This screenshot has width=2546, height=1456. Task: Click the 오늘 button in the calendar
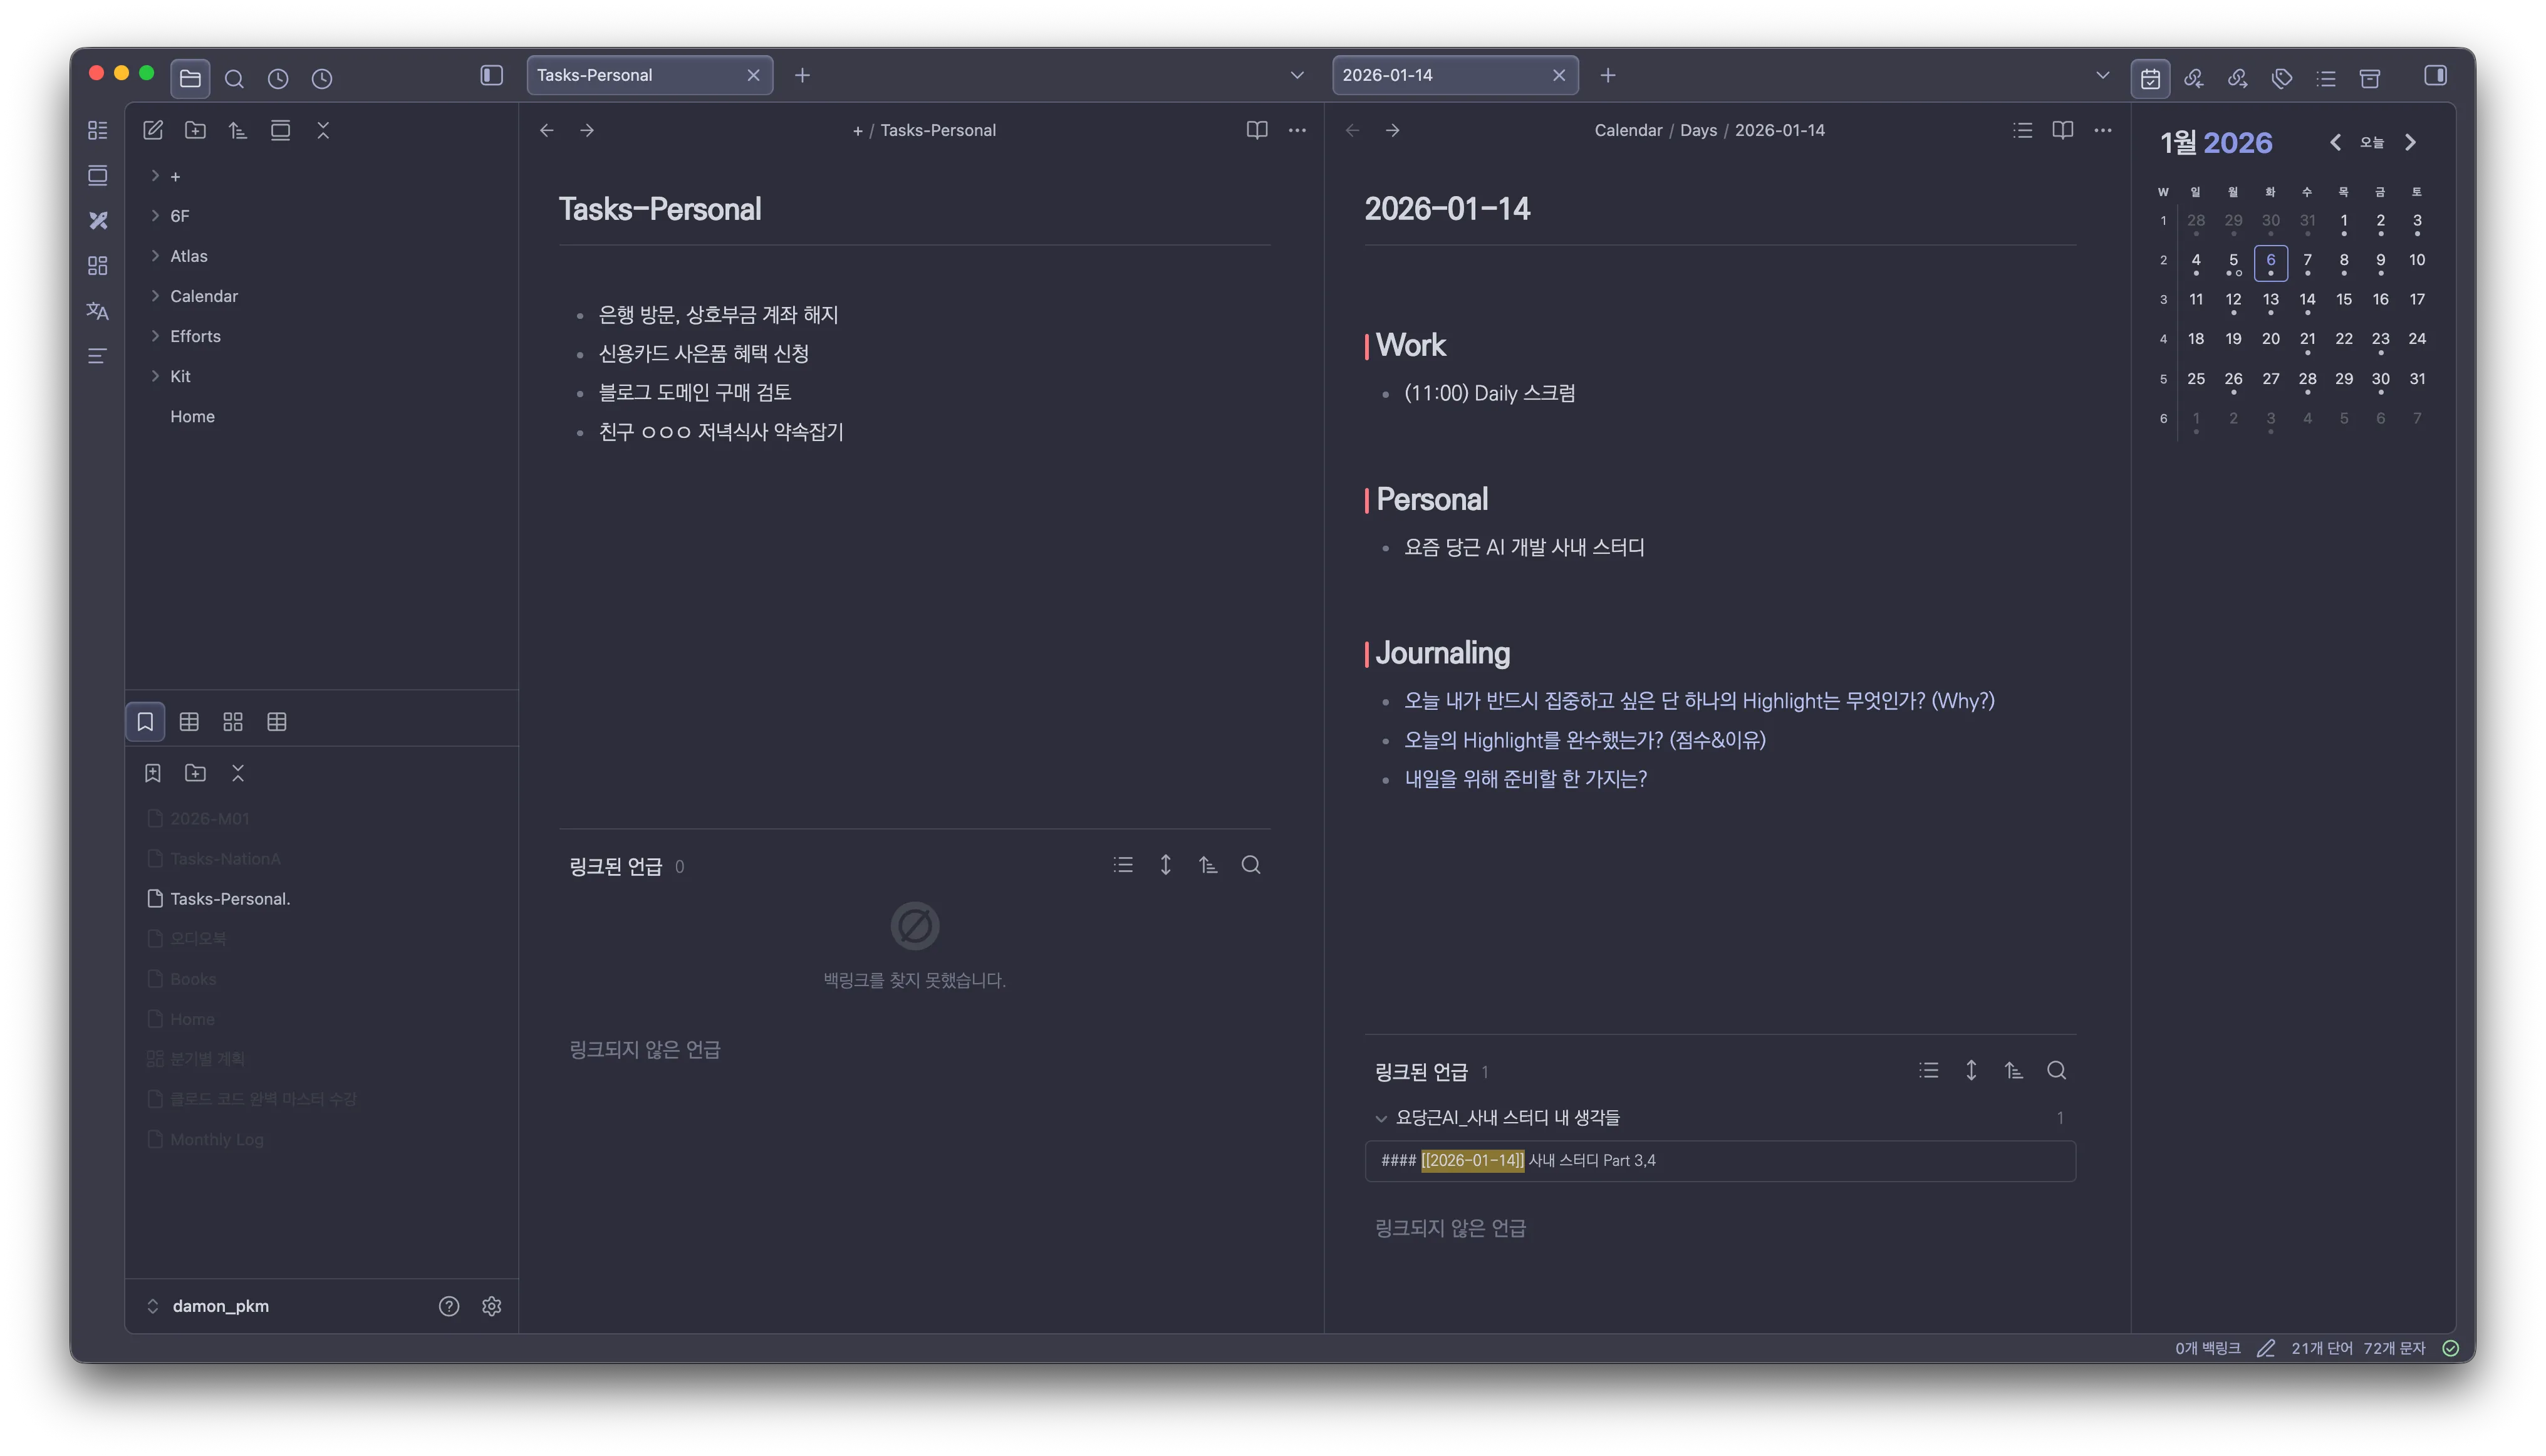[2372, 142]
